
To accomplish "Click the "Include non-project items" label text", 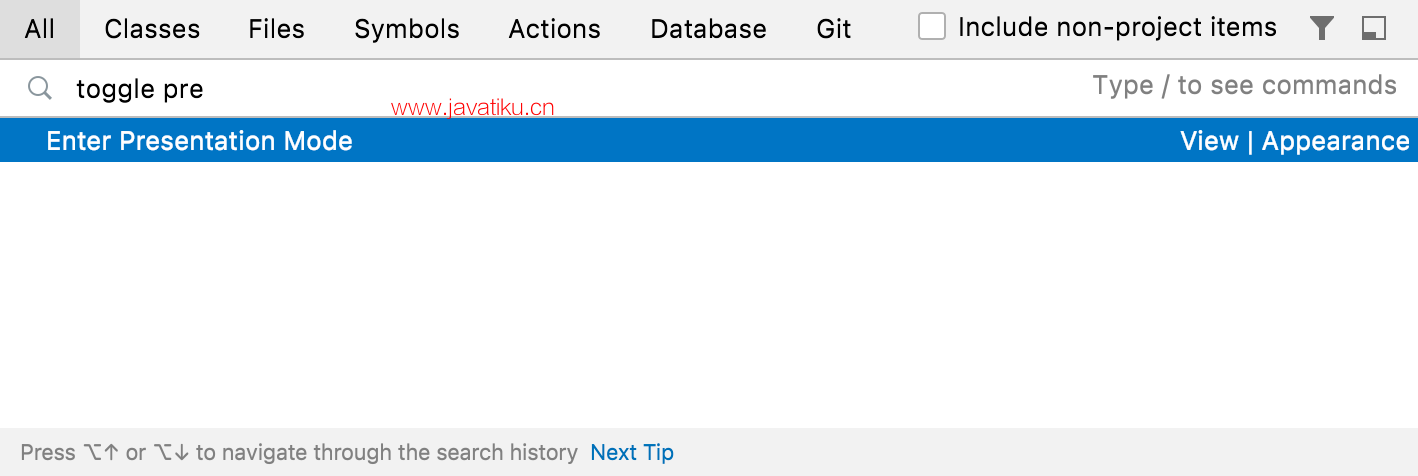I will tap(1117, 28).
